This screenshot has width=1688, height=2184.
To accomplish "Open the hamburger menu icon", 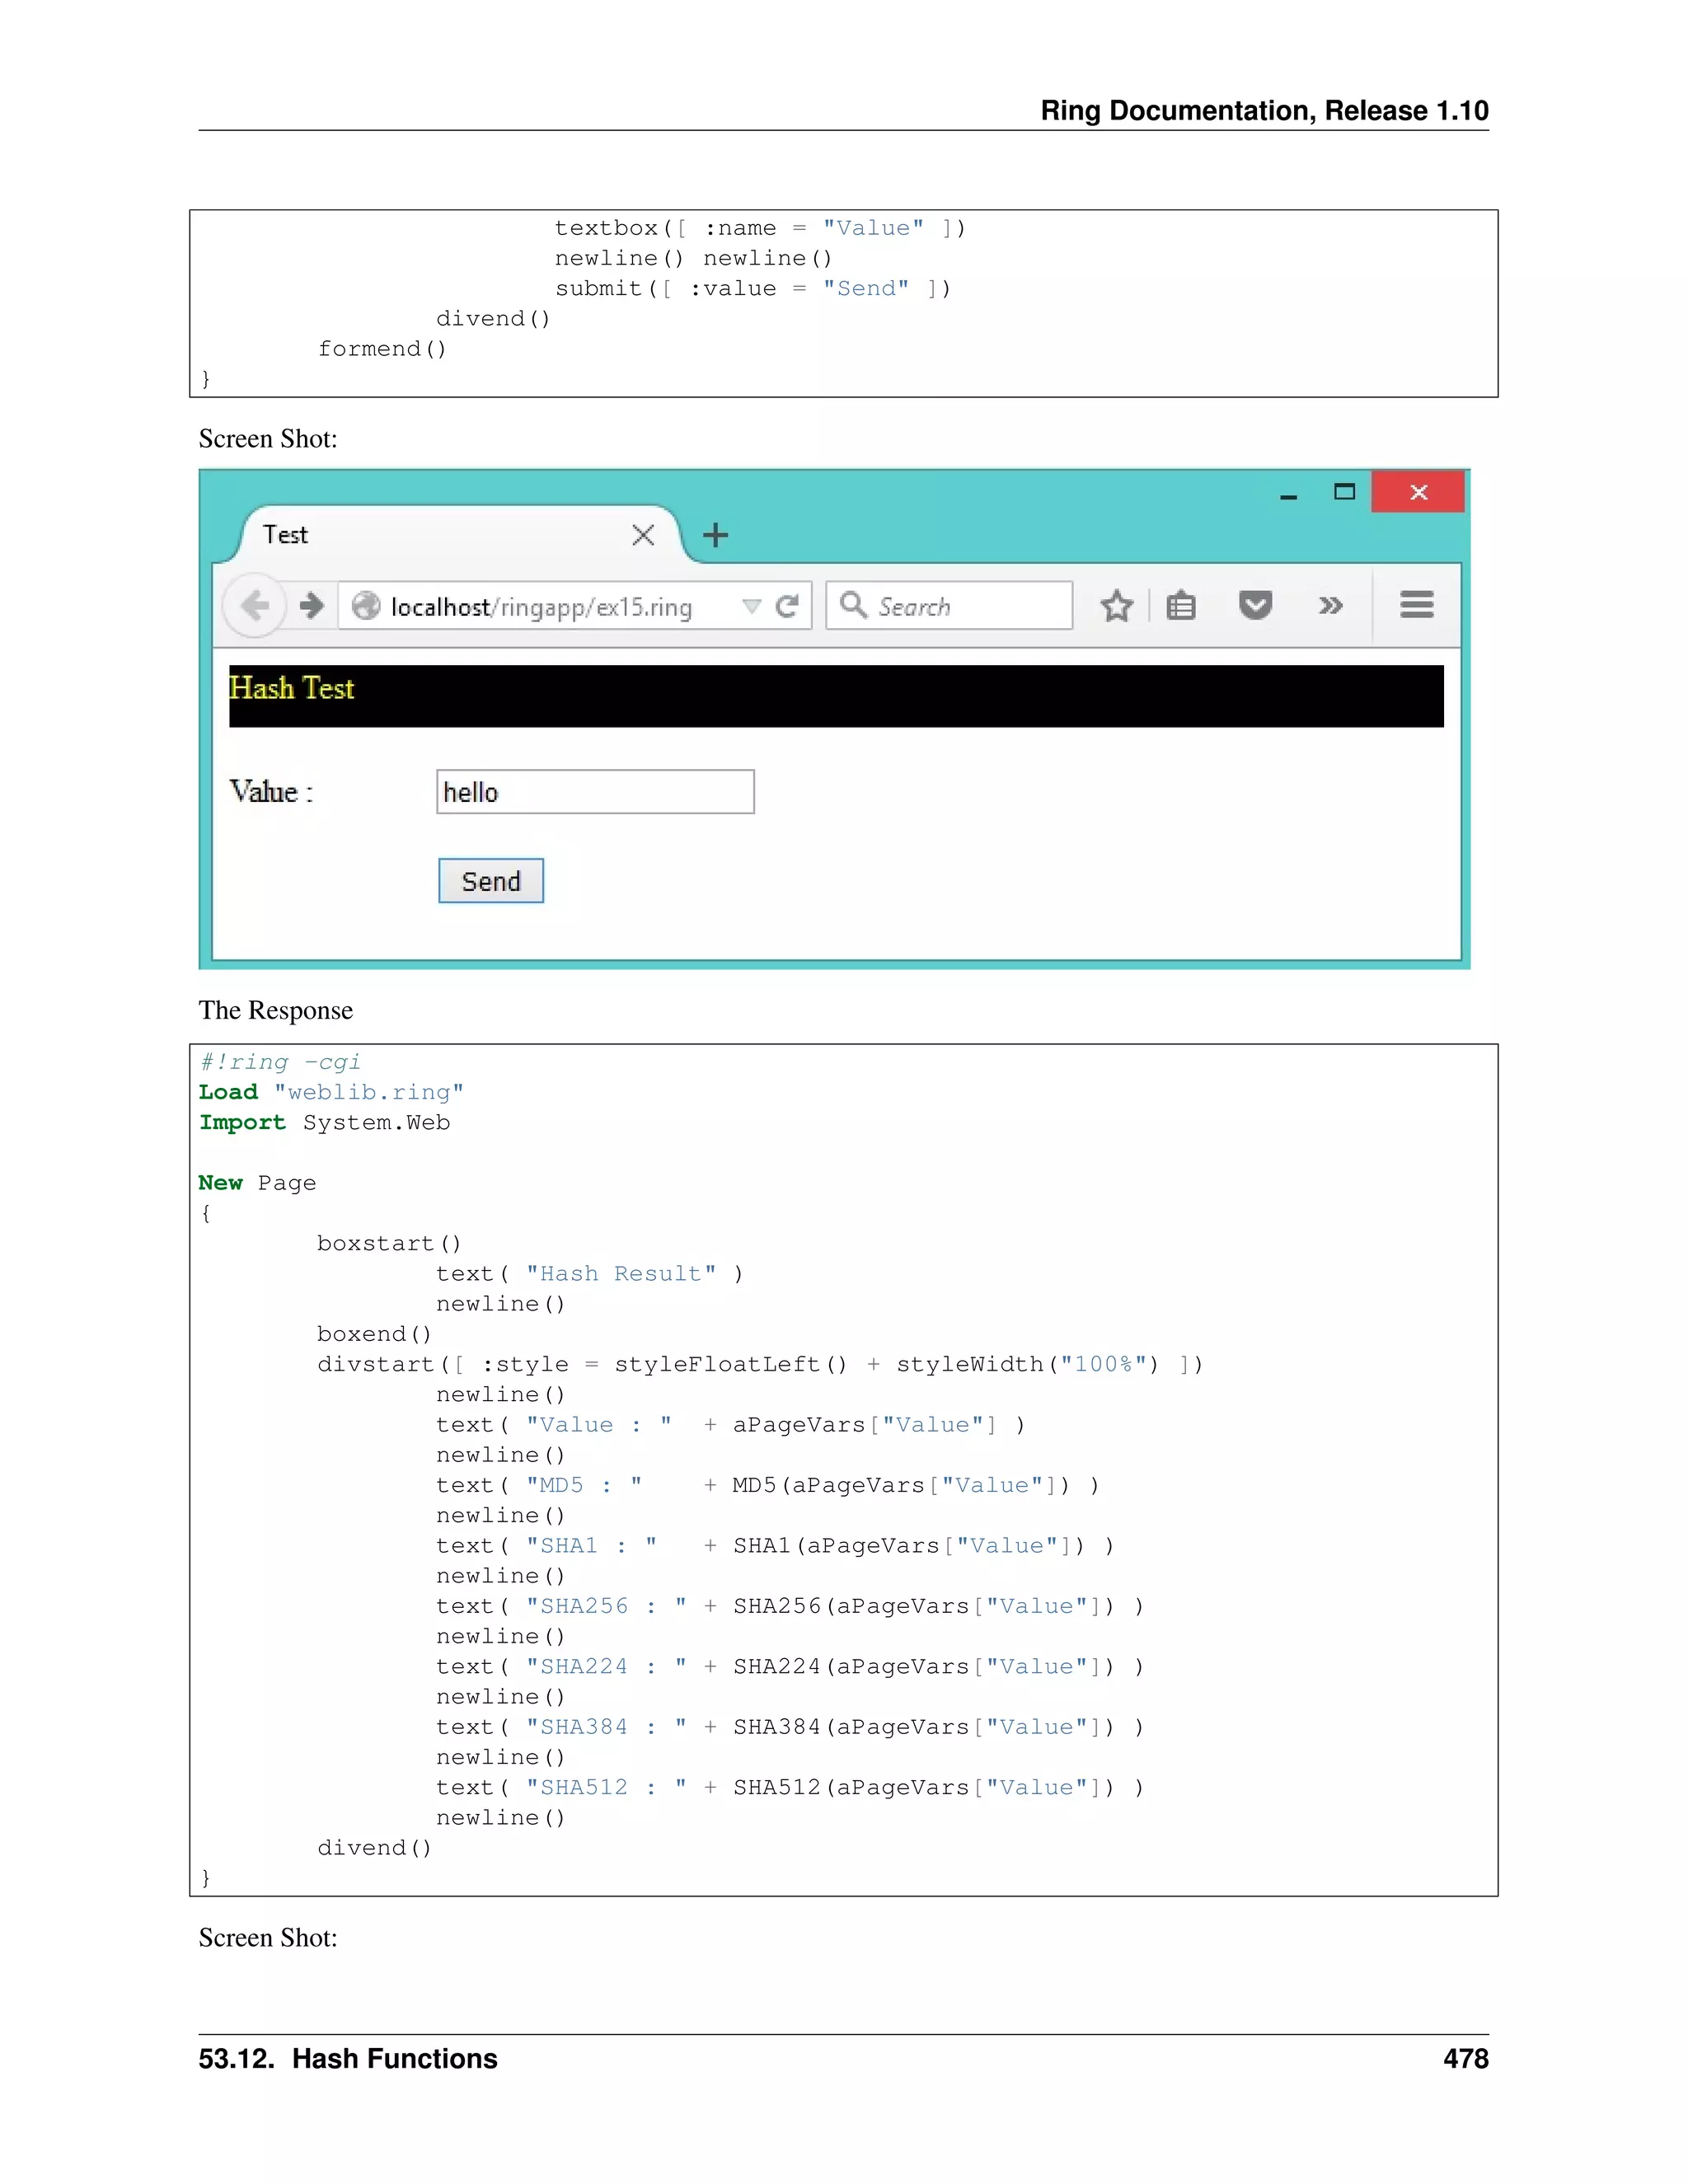I will click(1416, 605).
